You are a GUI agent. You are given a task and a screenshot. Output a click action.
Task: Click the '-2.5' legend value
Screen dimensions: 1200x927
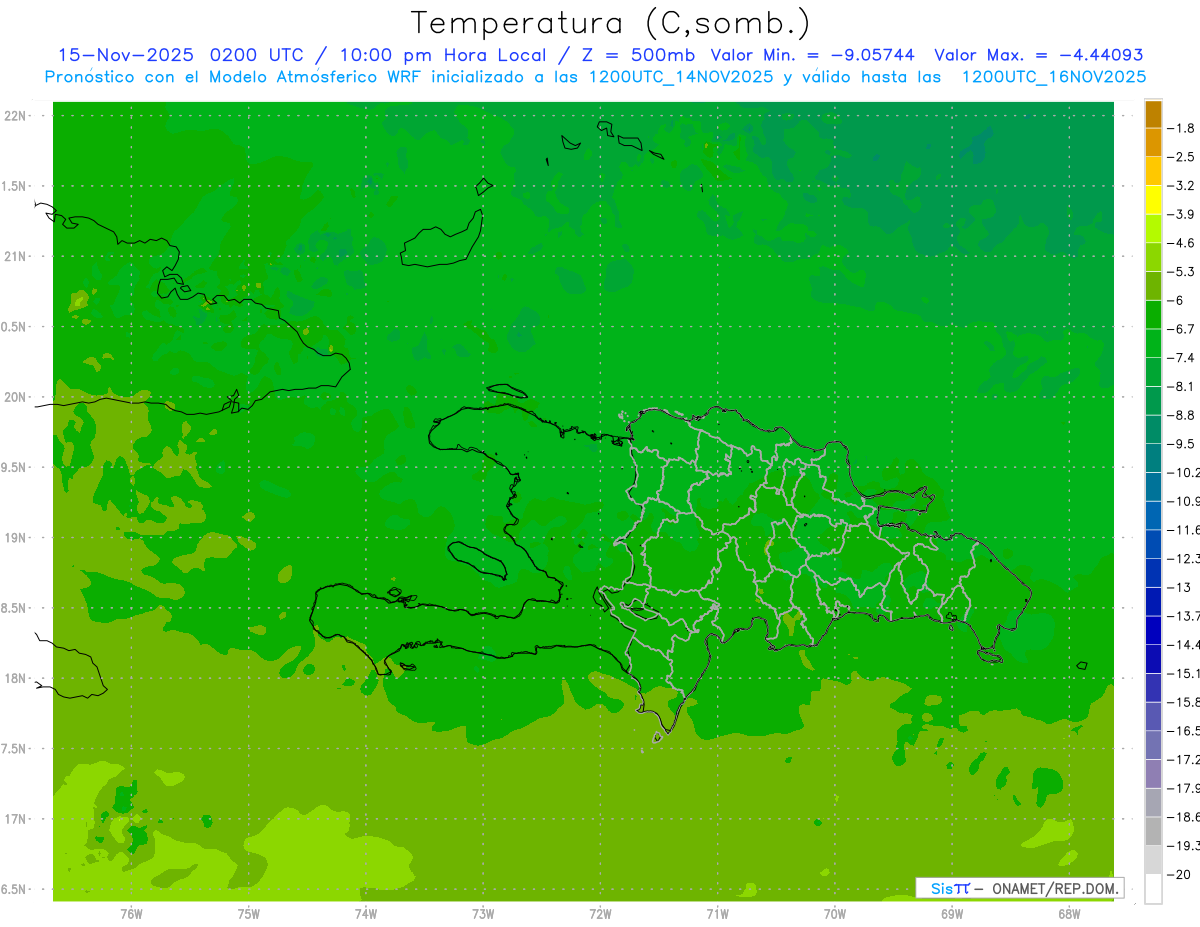(1183, 157)
